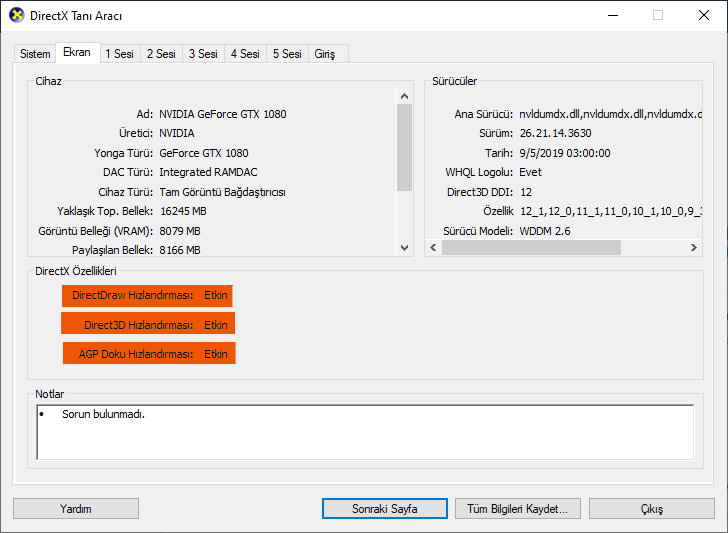
Task: Click inside the Notlar text box
Action: point(365,432)
